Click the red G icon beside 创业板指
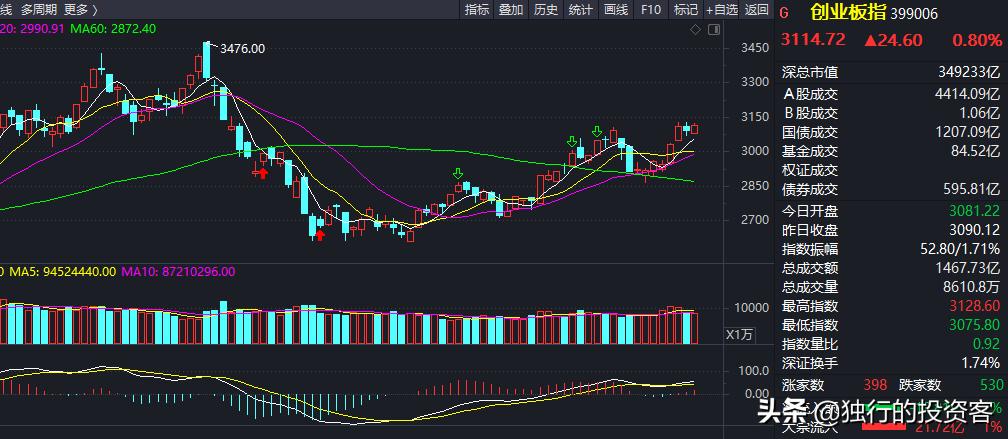Screen dimensions: 1008x439 (784, 13)
